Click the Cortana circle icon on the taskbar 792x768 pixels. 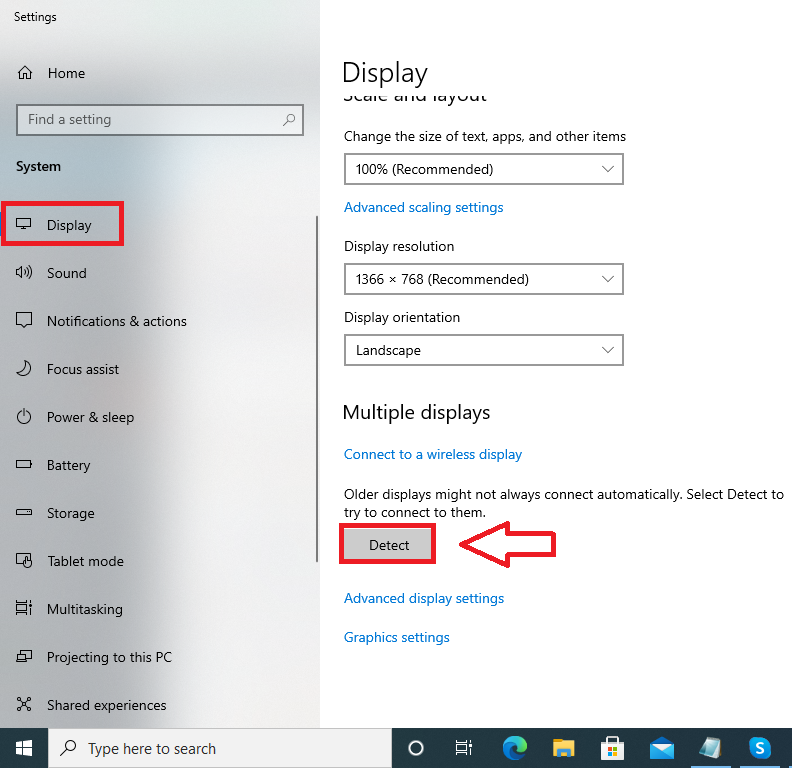416,748
